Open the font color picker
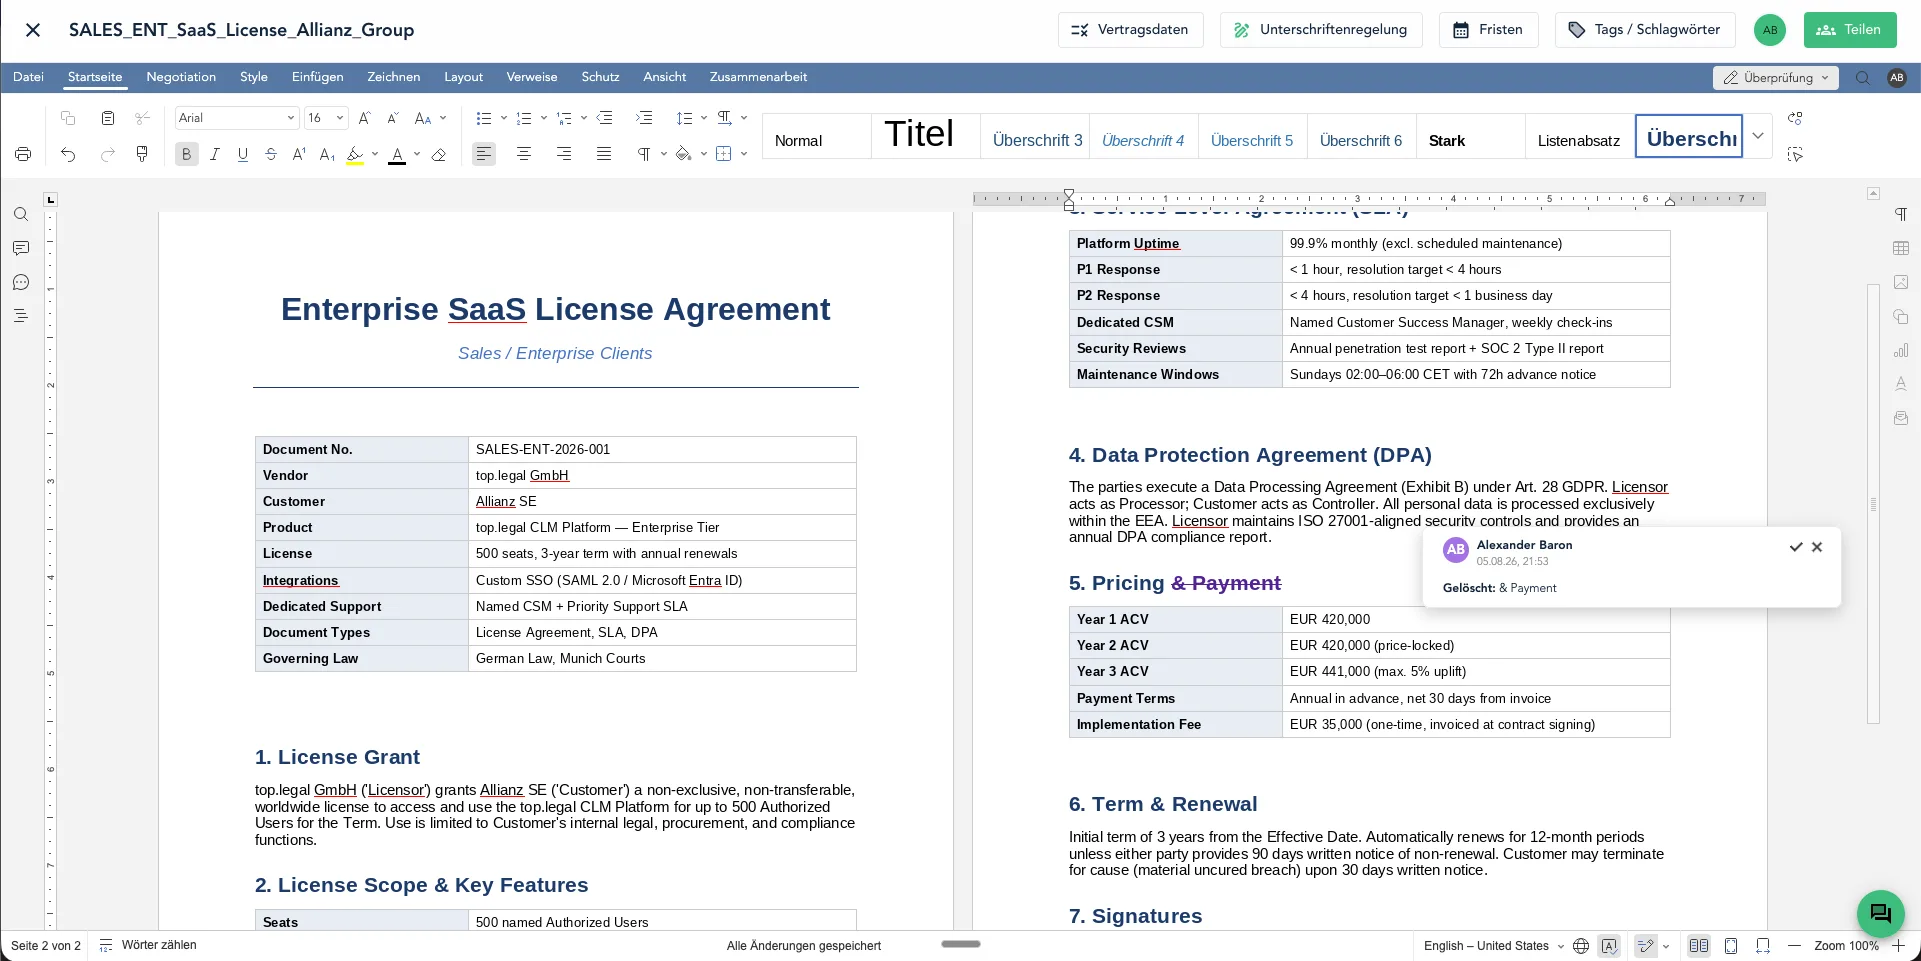1921x961 pixels. coord(416,154)
